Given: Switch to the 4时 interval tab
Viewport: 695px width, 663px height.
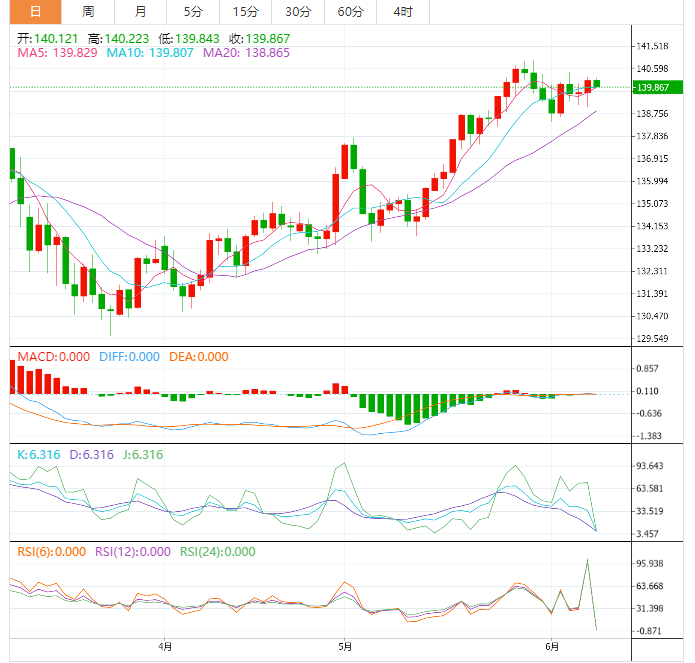Looking at the screenshot, I should (x=403, y=12).
